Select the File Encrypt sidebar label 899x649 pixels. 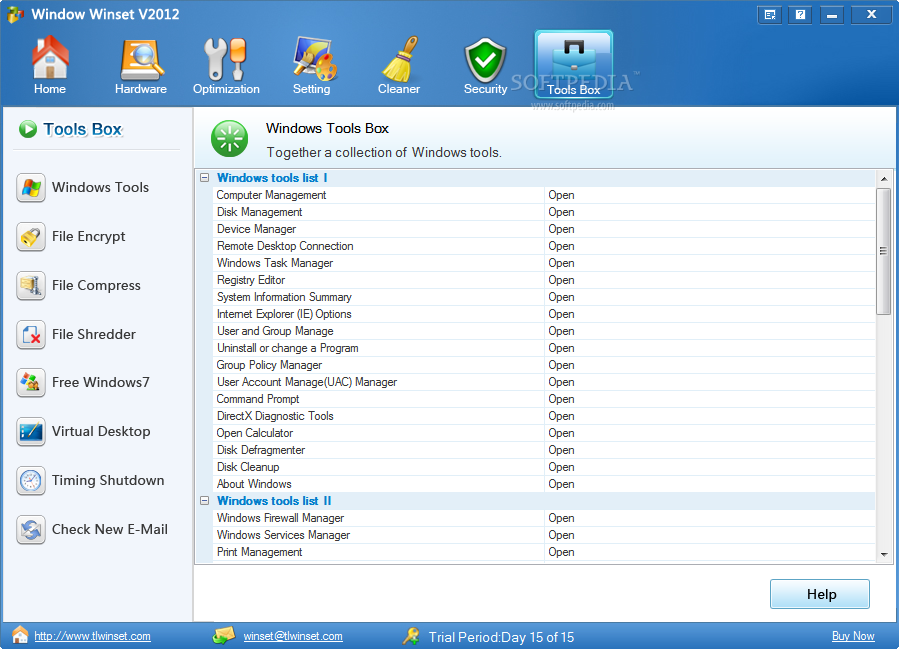(88, 237)
